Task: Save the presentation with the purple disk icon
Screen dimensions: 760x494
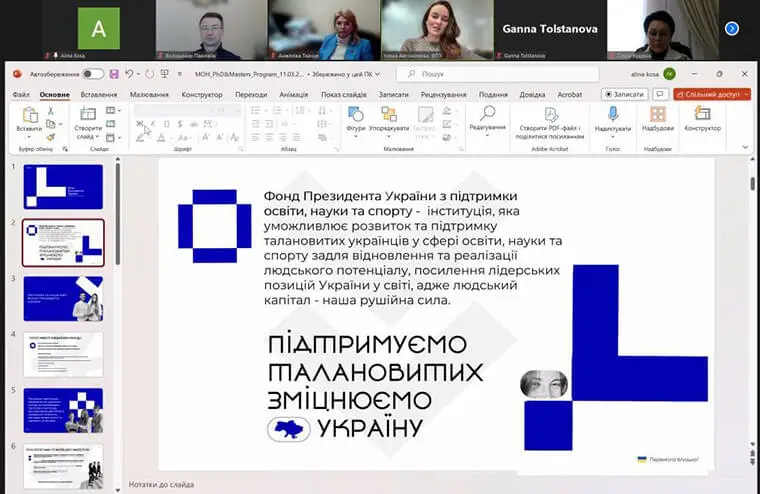Action: point(114,74)
